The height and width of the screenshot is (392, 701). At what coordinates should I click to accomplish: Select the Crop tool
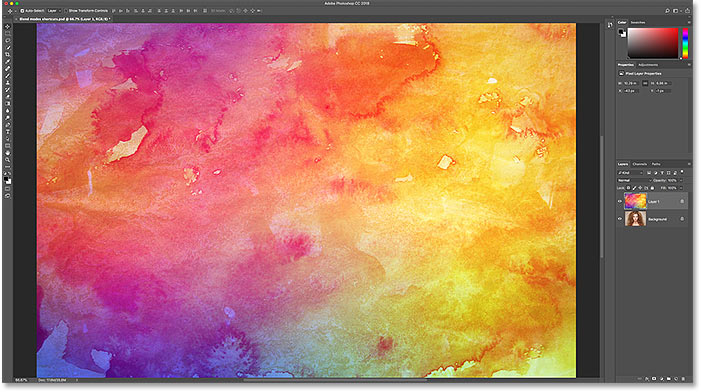[8, 55]
